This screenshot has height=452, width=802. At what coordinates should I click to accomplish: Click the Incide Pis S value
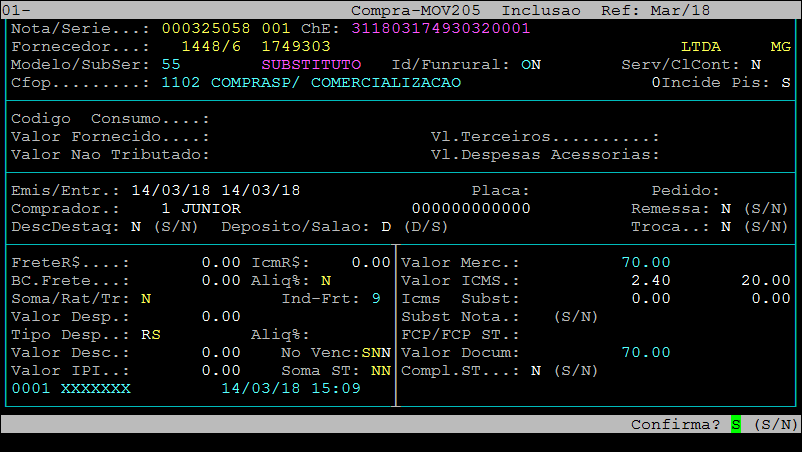pos(786,82)
